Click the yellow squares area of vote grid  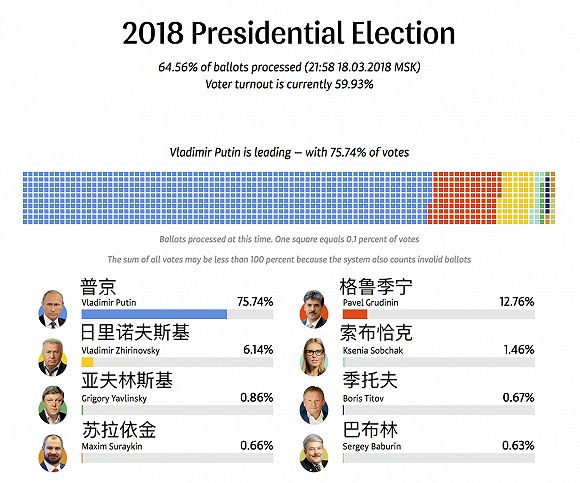(x=516, y=198)
